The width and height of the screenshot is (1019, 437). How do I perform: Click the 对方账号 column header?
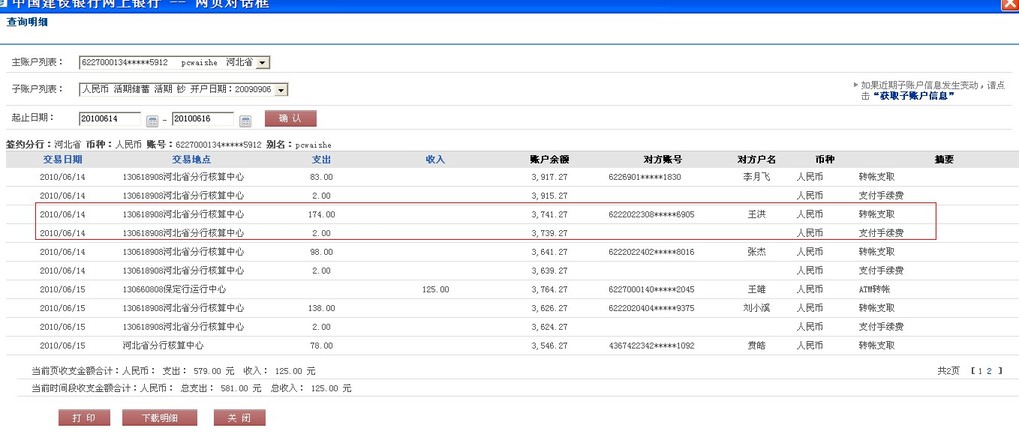coord(662,159)
